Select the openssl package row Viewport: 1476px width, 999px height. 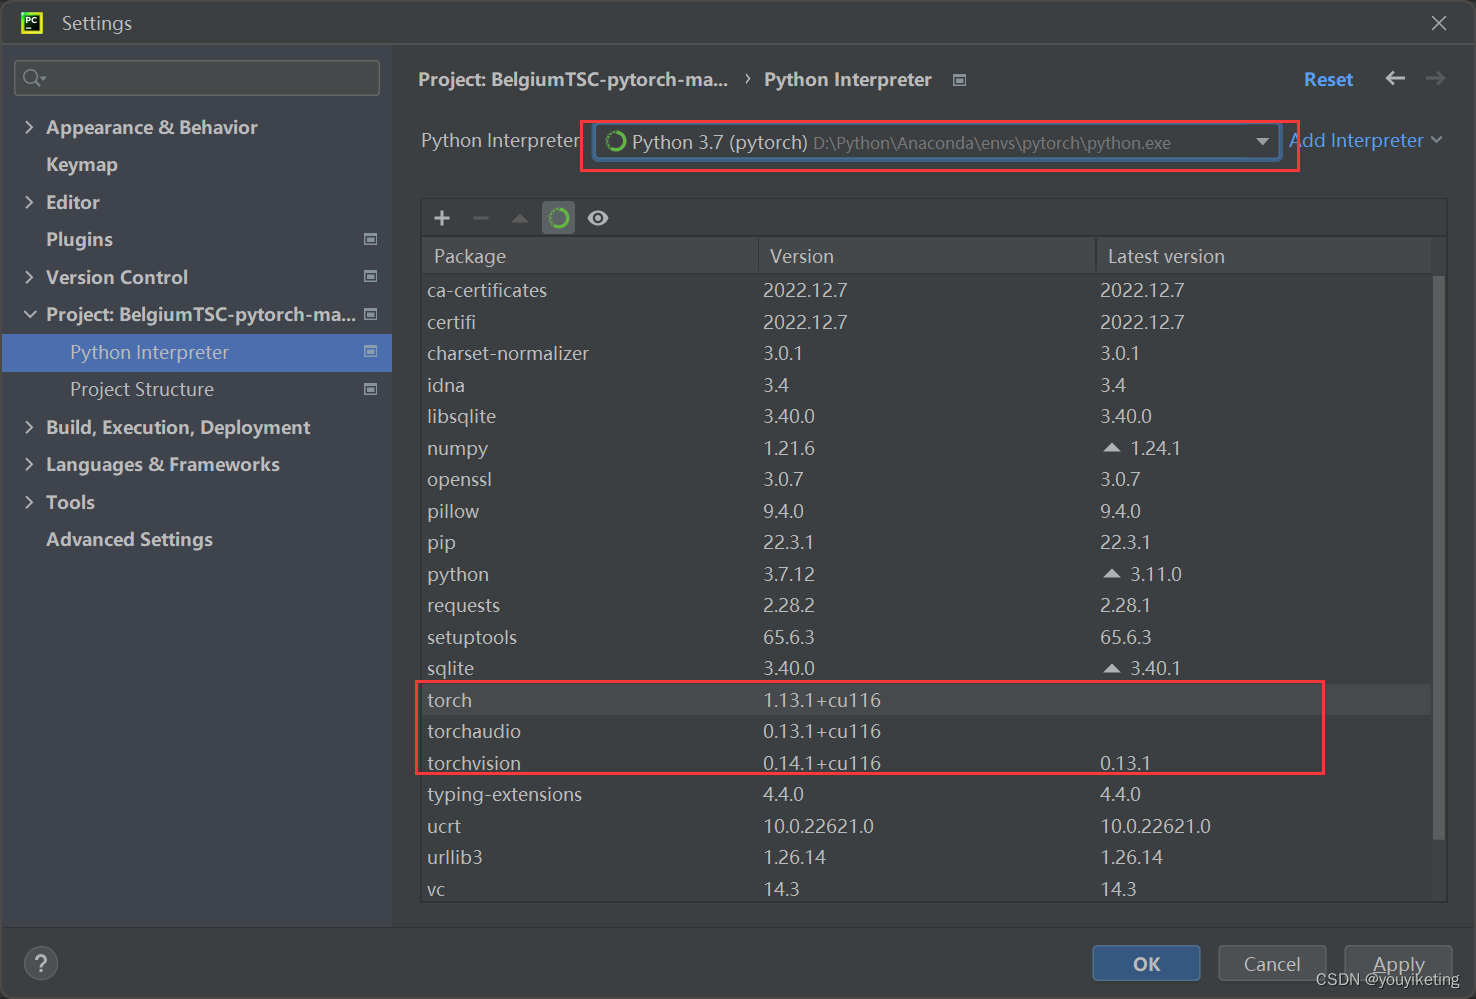926,479
